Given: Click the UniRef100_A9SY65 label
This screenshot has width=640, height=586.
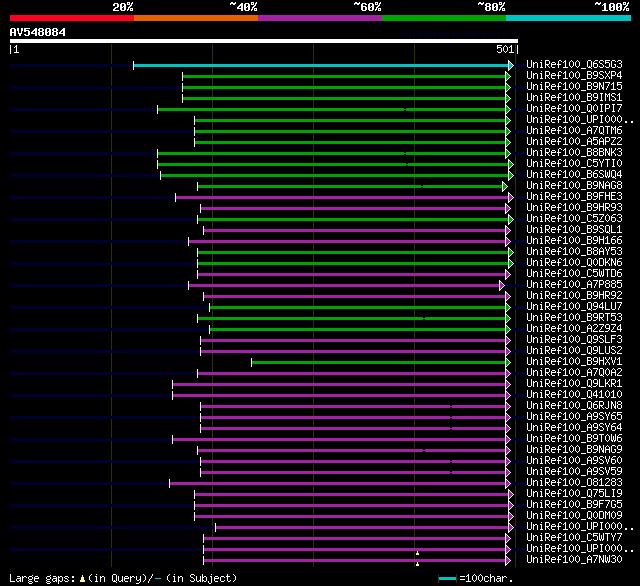Looking at the screenshot, I should pyautogui.click(x=574, y=417).
